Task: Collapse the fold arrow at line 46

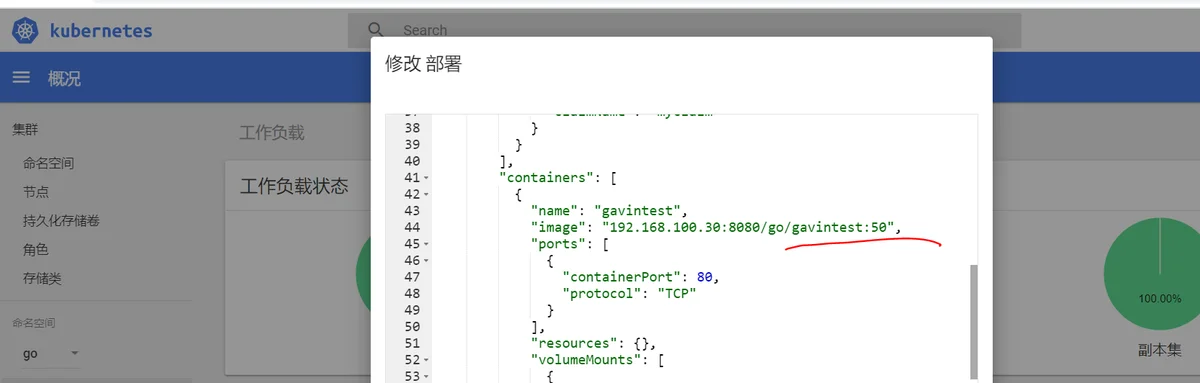Action: click(427, 261)
